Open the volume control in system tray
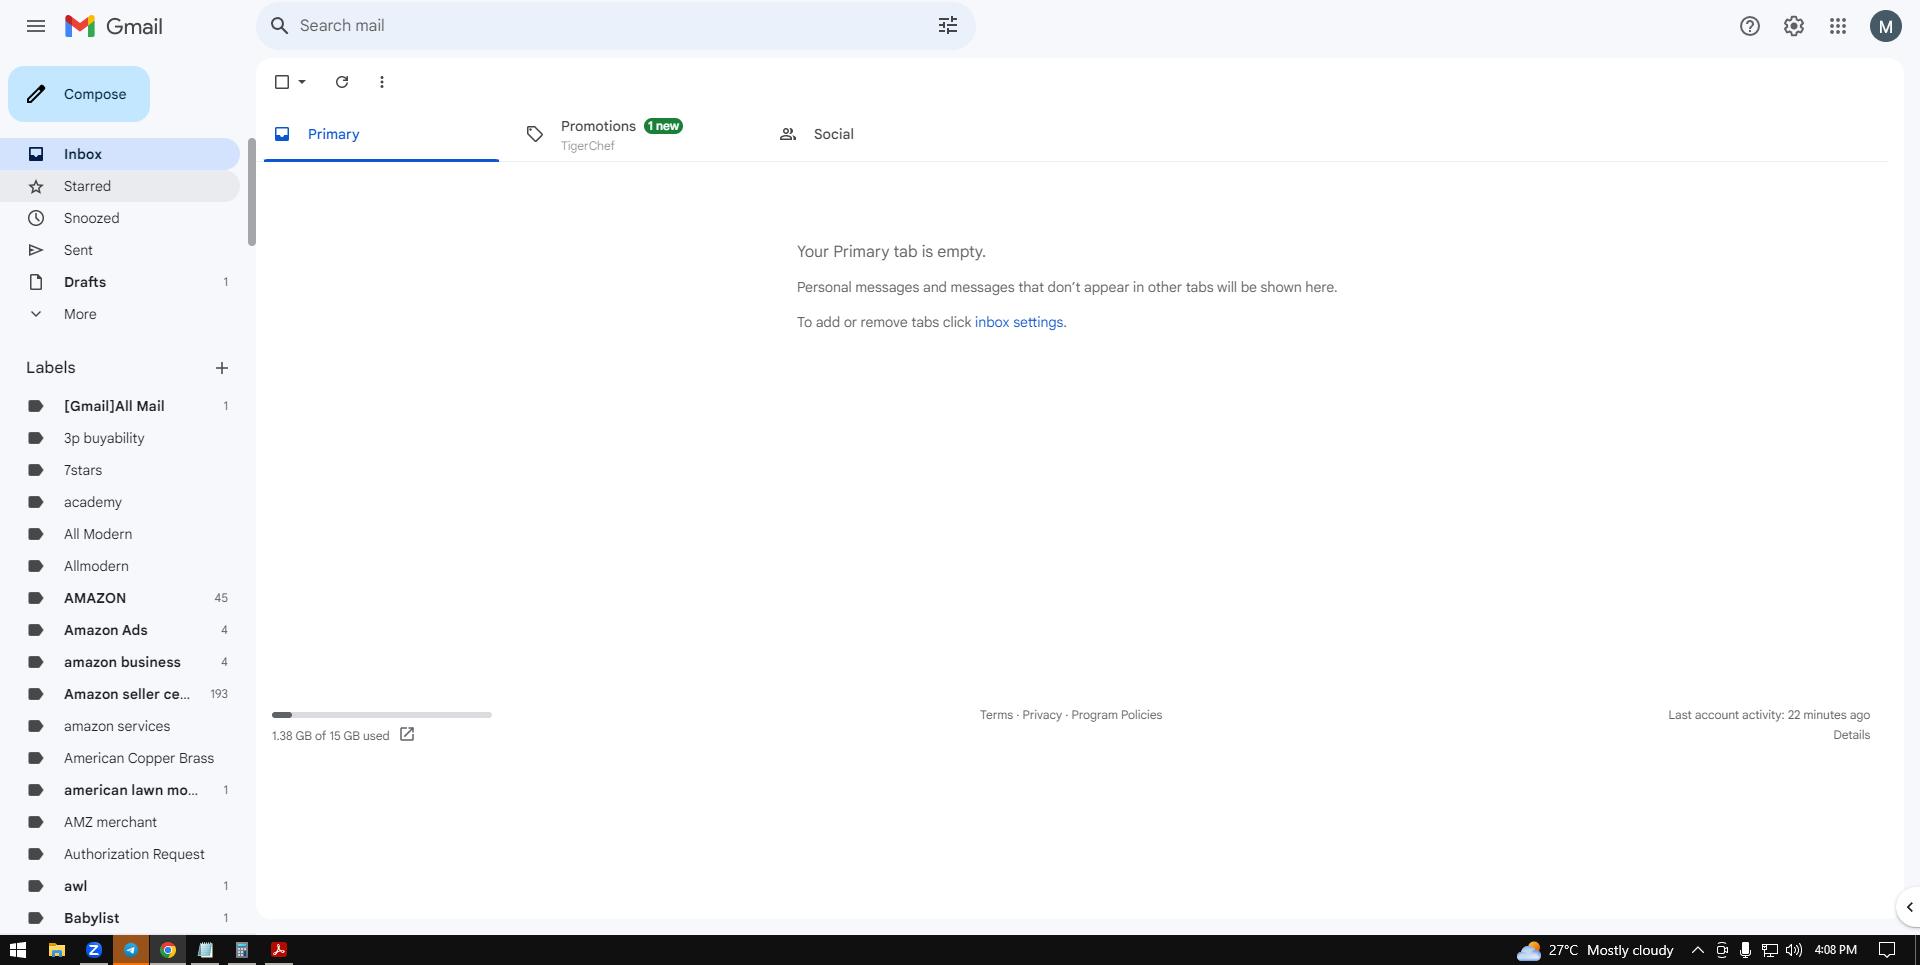Screen dimensions: 1920x965 coord(1794,950)
